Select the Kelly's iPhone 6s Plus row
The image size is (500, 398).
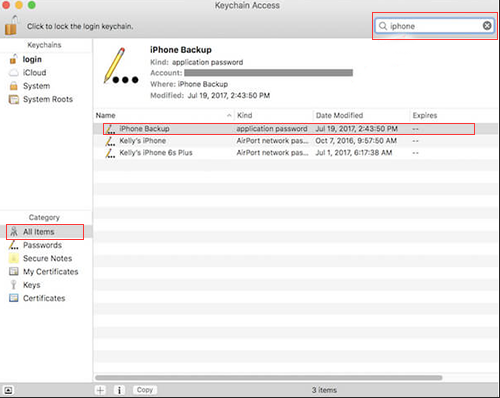pyautogui.click(x=295, y=153)
